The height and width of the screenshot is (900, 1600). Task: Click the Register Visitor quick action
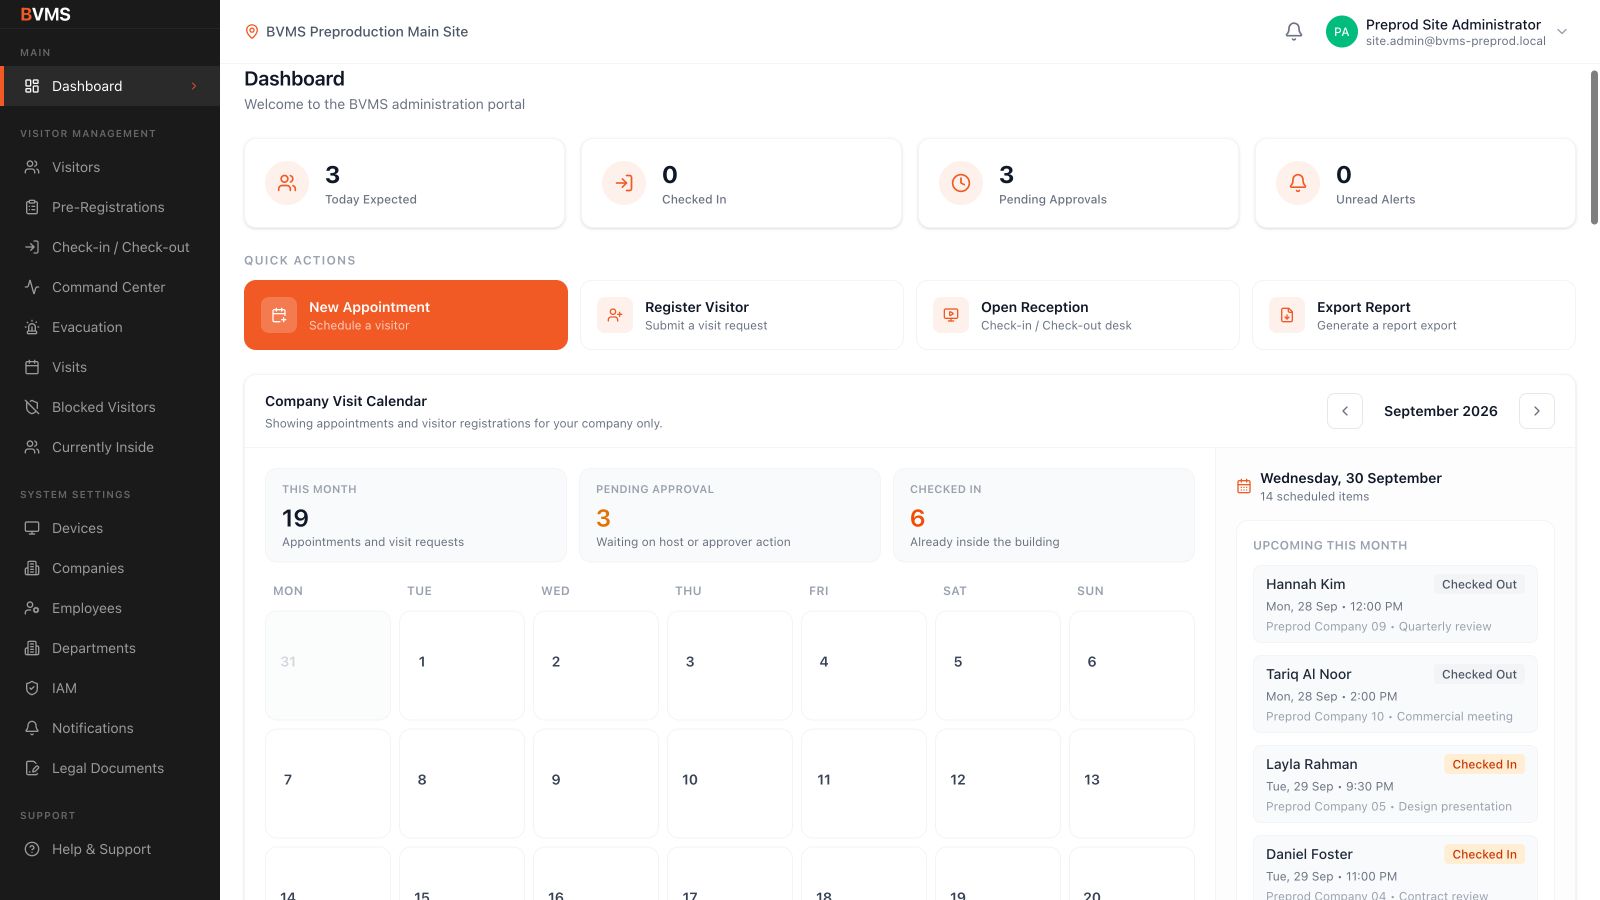(x=742, y=315)
